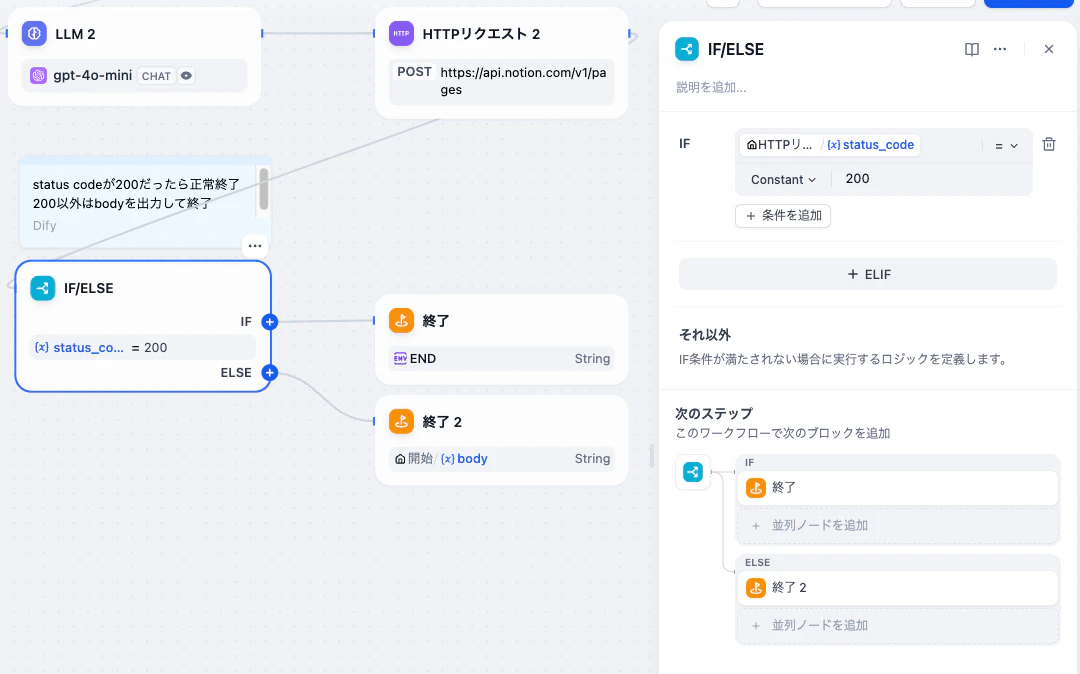Click the CHAT badge on the LLM 2 node
The height and width of the screenshot is (674, 1080).
[x=156, y=76]
